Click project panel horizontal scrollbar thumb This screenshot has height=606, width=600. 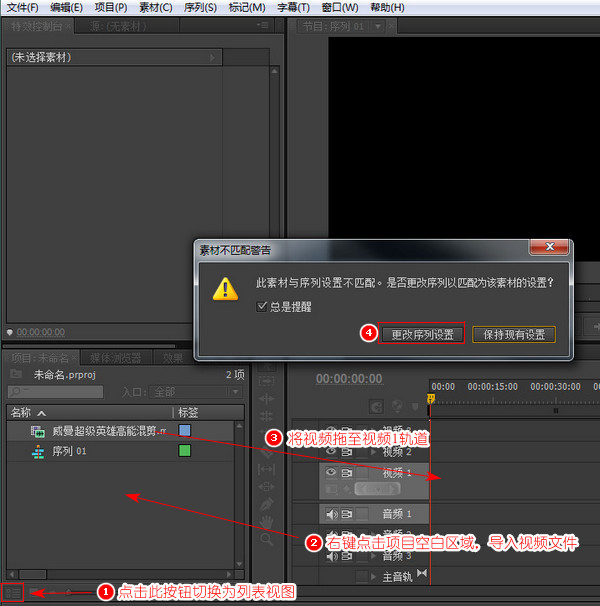pyautogui.click(x=32, y=574)
